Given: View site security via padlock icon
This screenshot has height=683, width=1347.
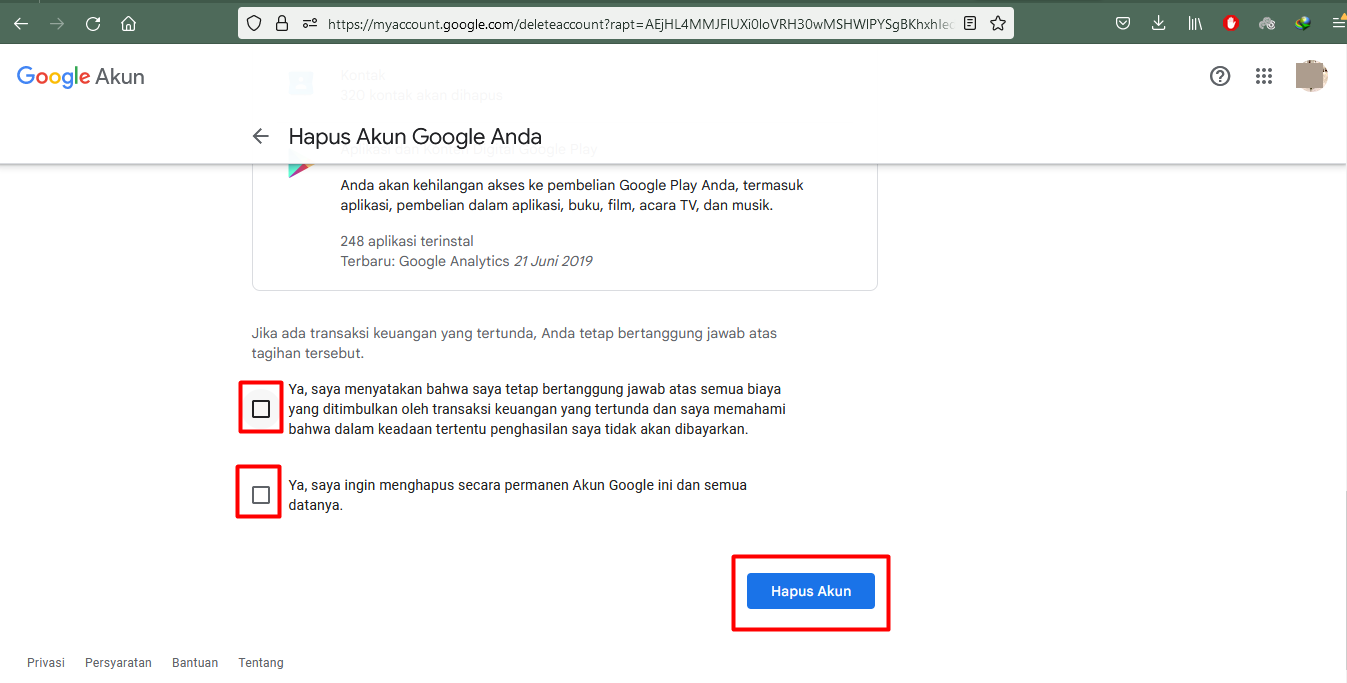Looking at the screenshot, I should (281, 23).
